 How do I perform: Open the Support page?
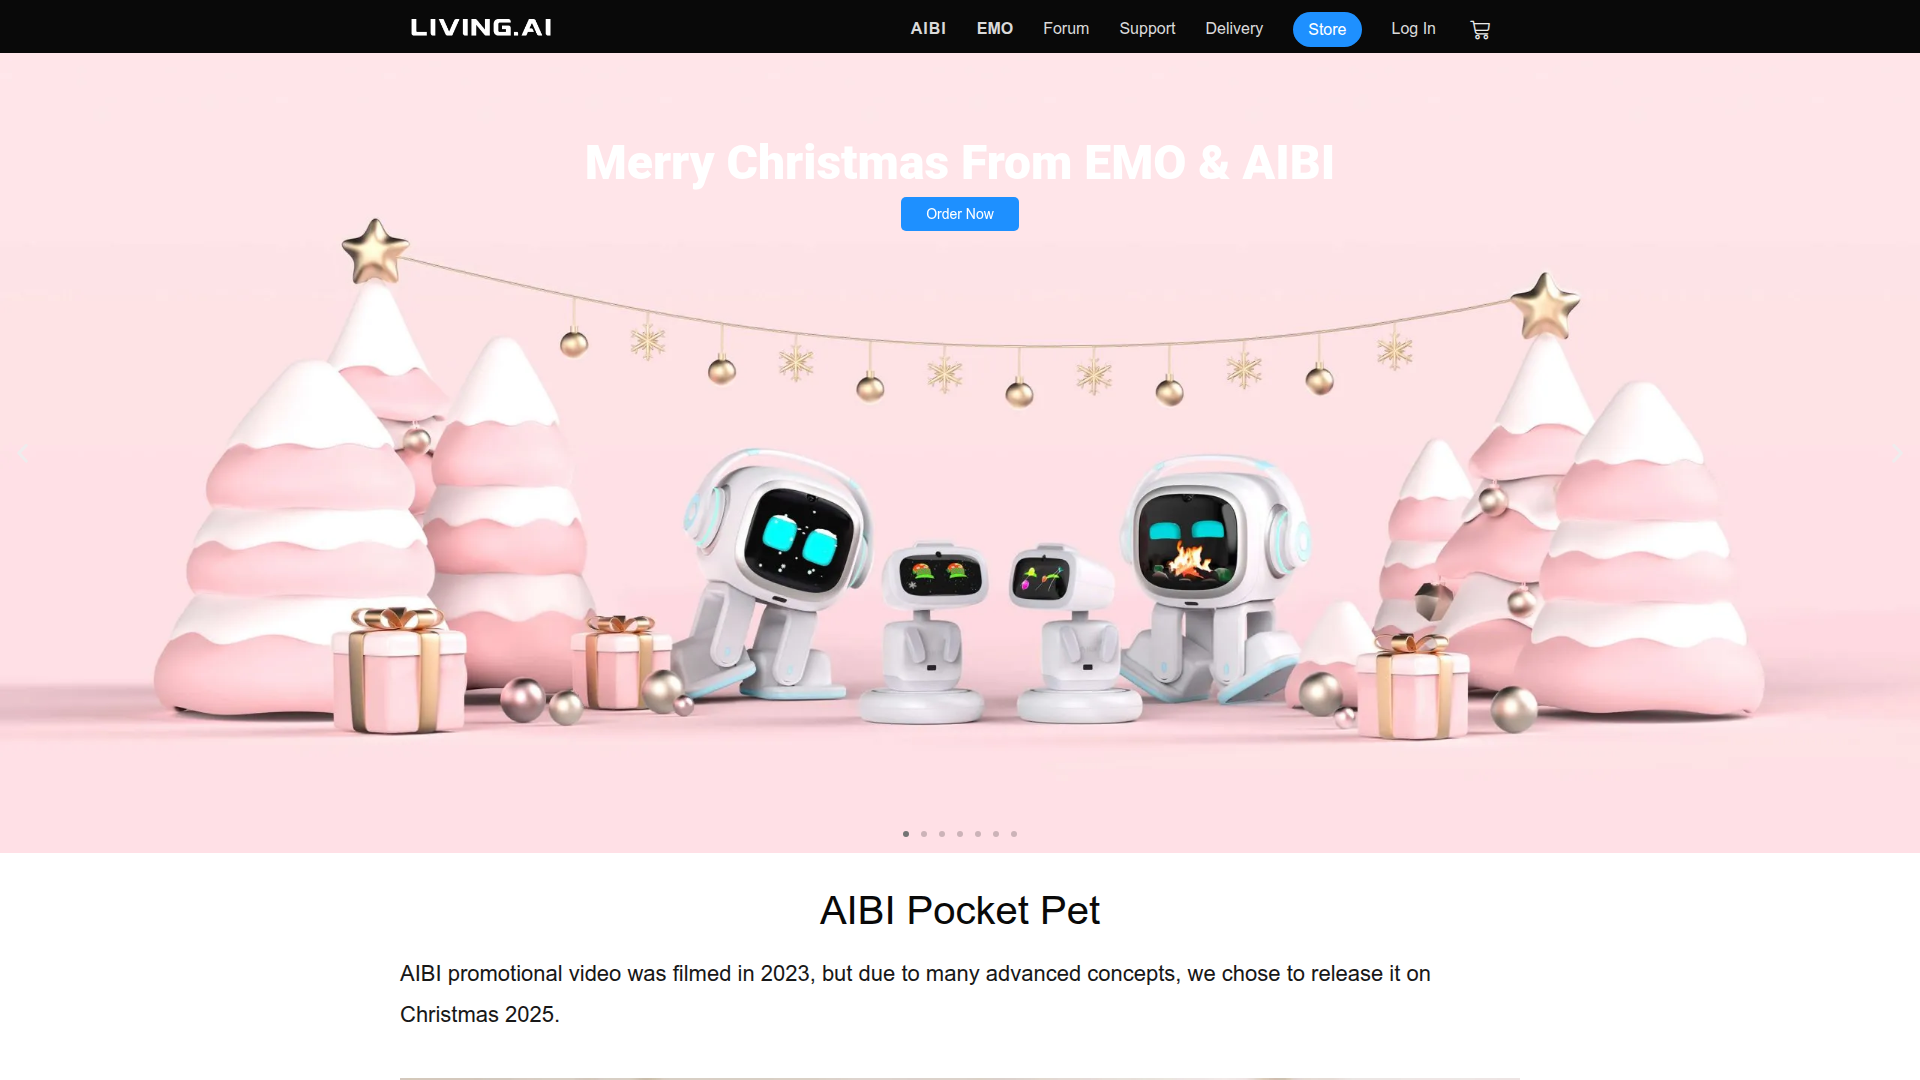tap(1147, 28)
